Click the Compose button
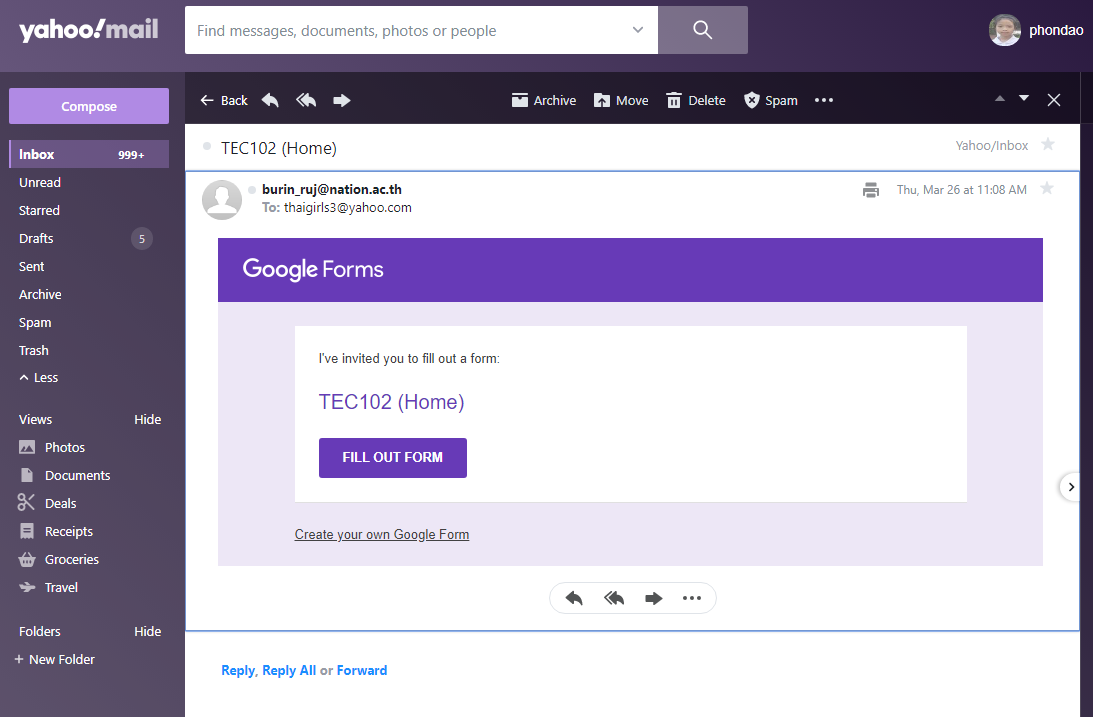This screenshot has height=717, width=1093. click(89, 106)
